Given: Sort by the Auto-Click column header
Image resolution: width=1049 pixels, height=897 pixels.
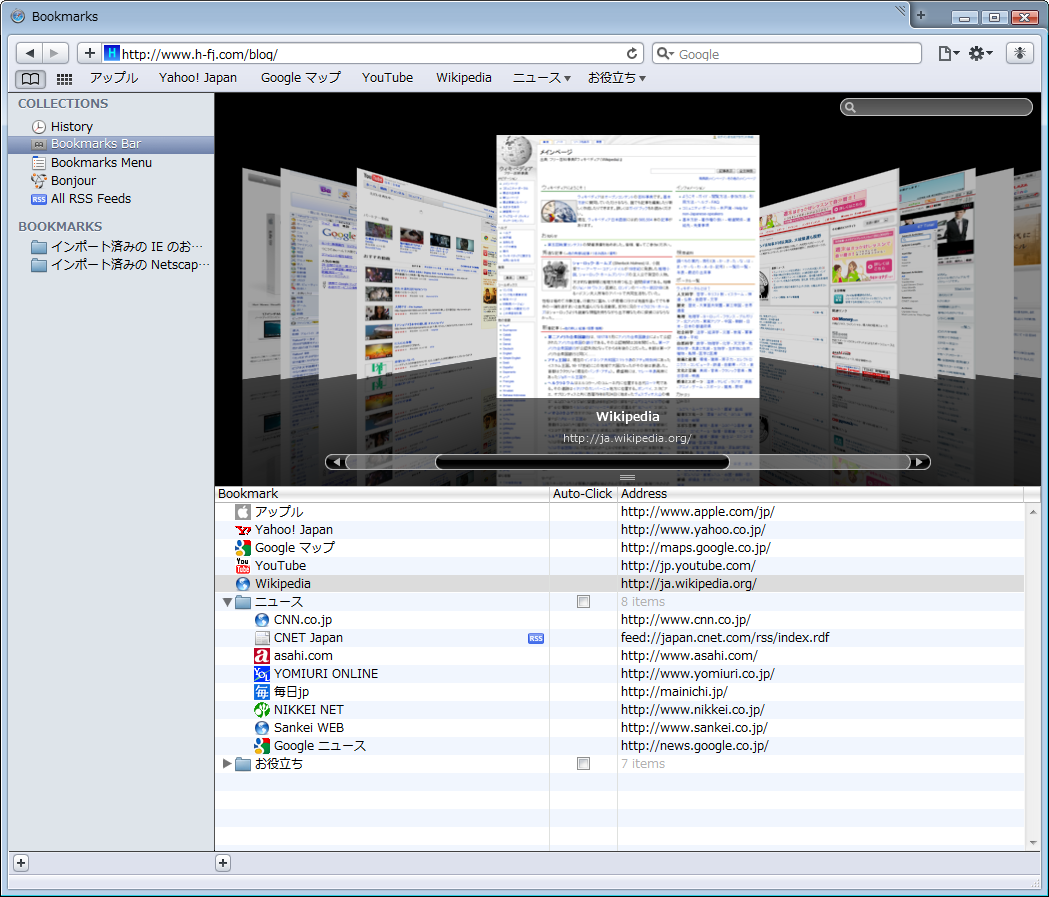Looking at the screenshot, I should point(583,494).
